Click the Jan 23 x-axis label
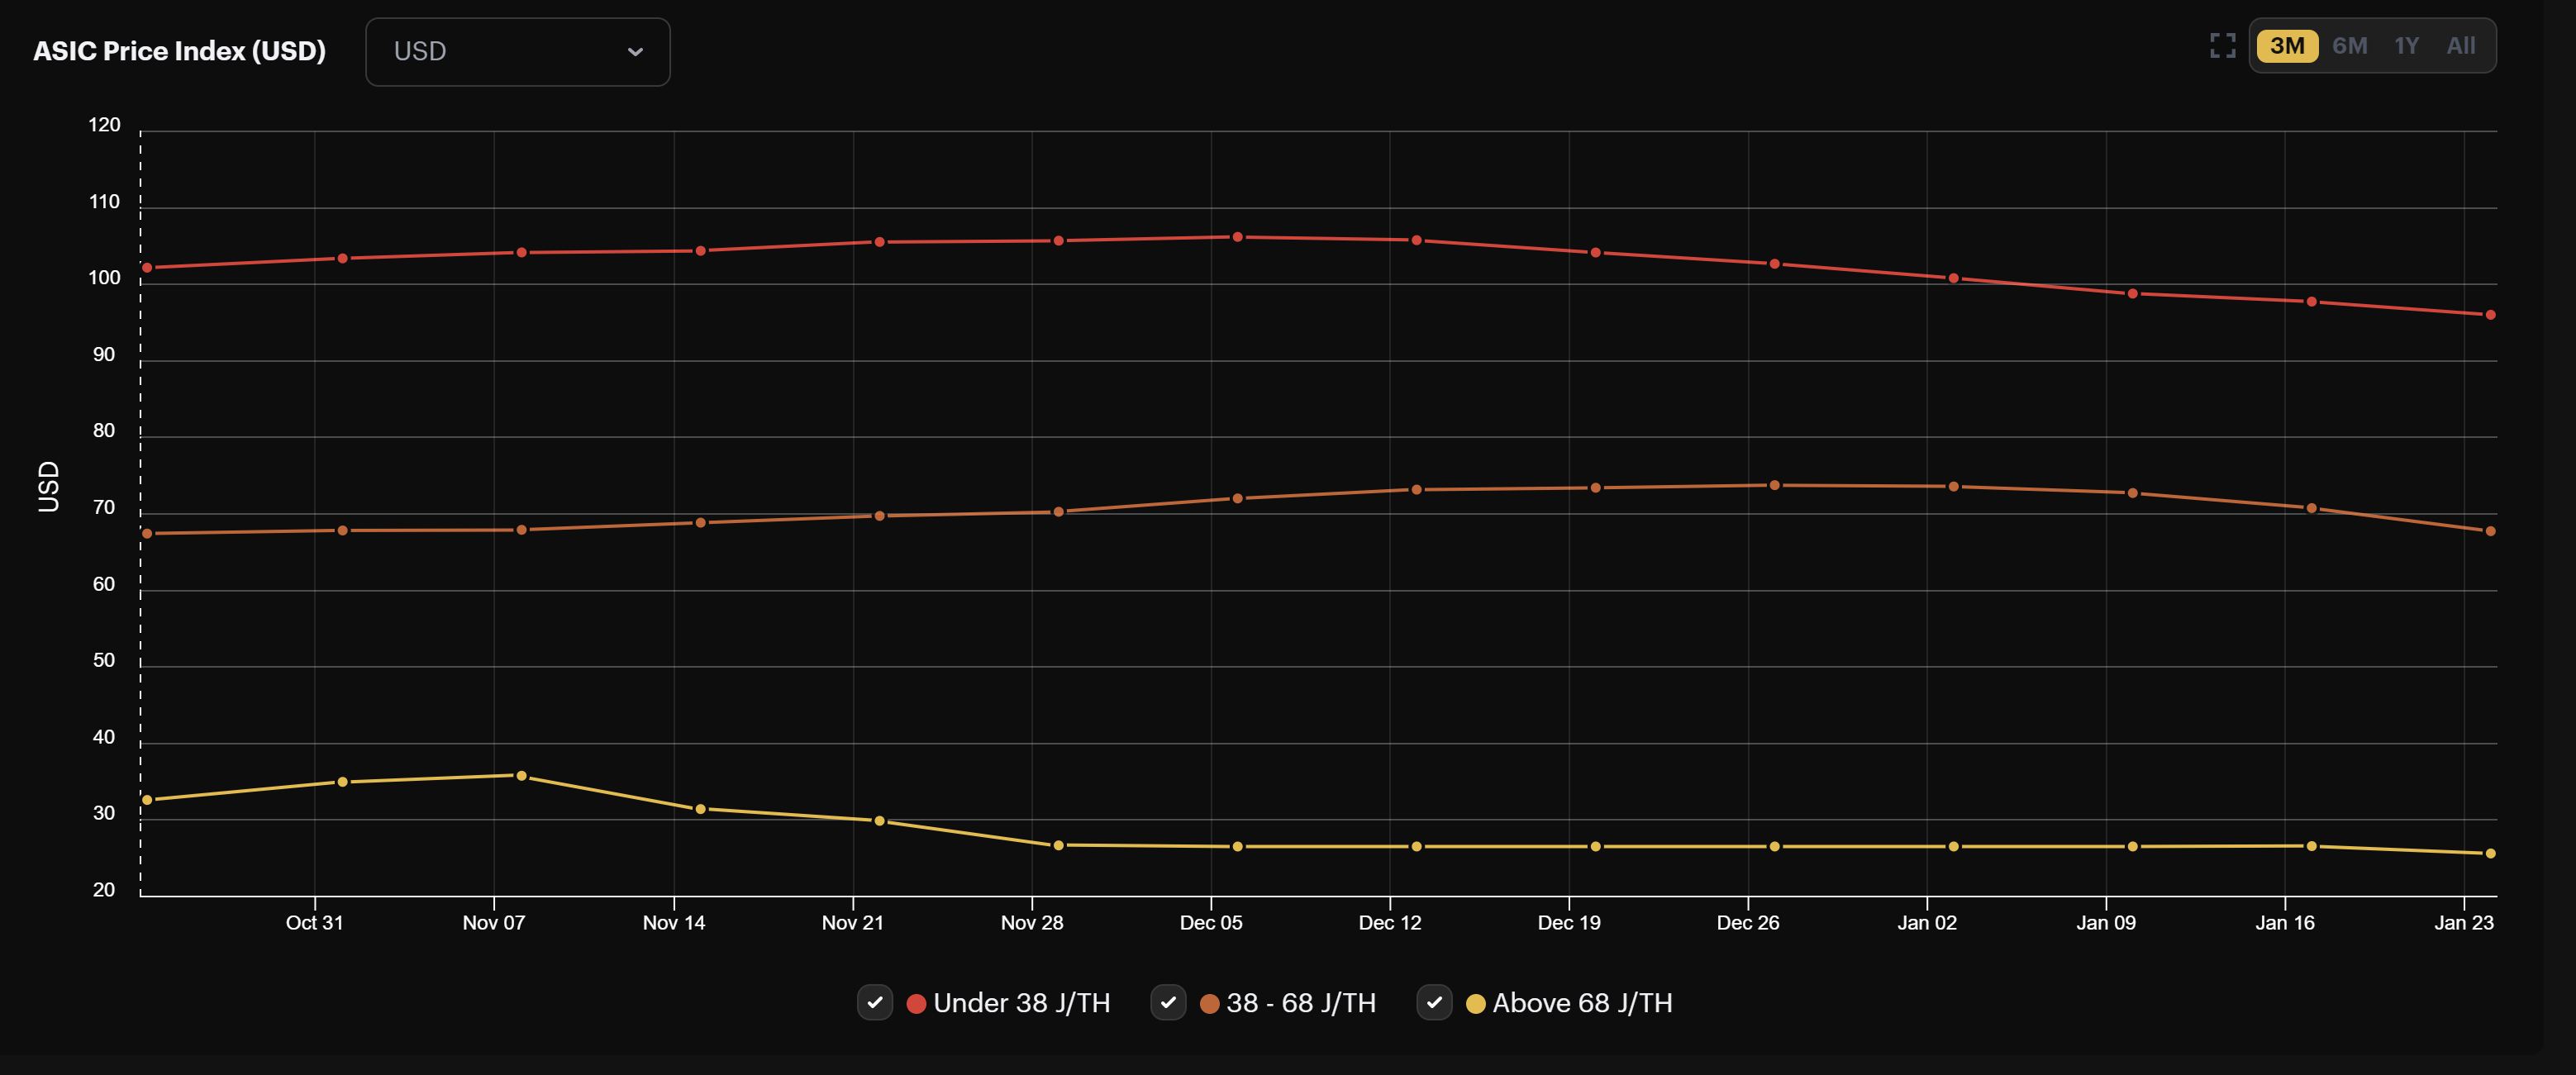This screenshot has width=2576, height=1075. tap(2463, 922)
